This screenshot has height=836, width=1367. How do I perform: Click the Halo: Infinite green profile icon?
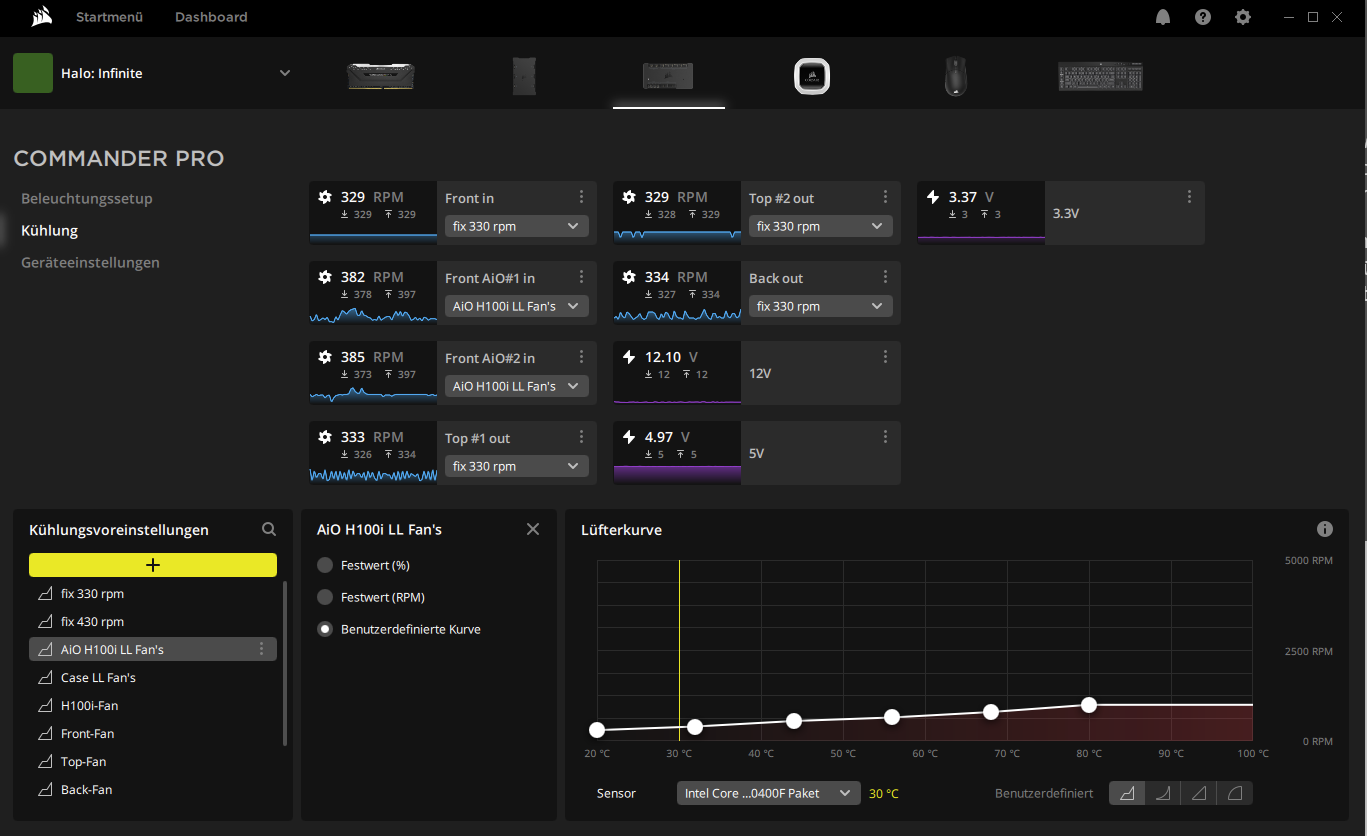tap(33, 73)
